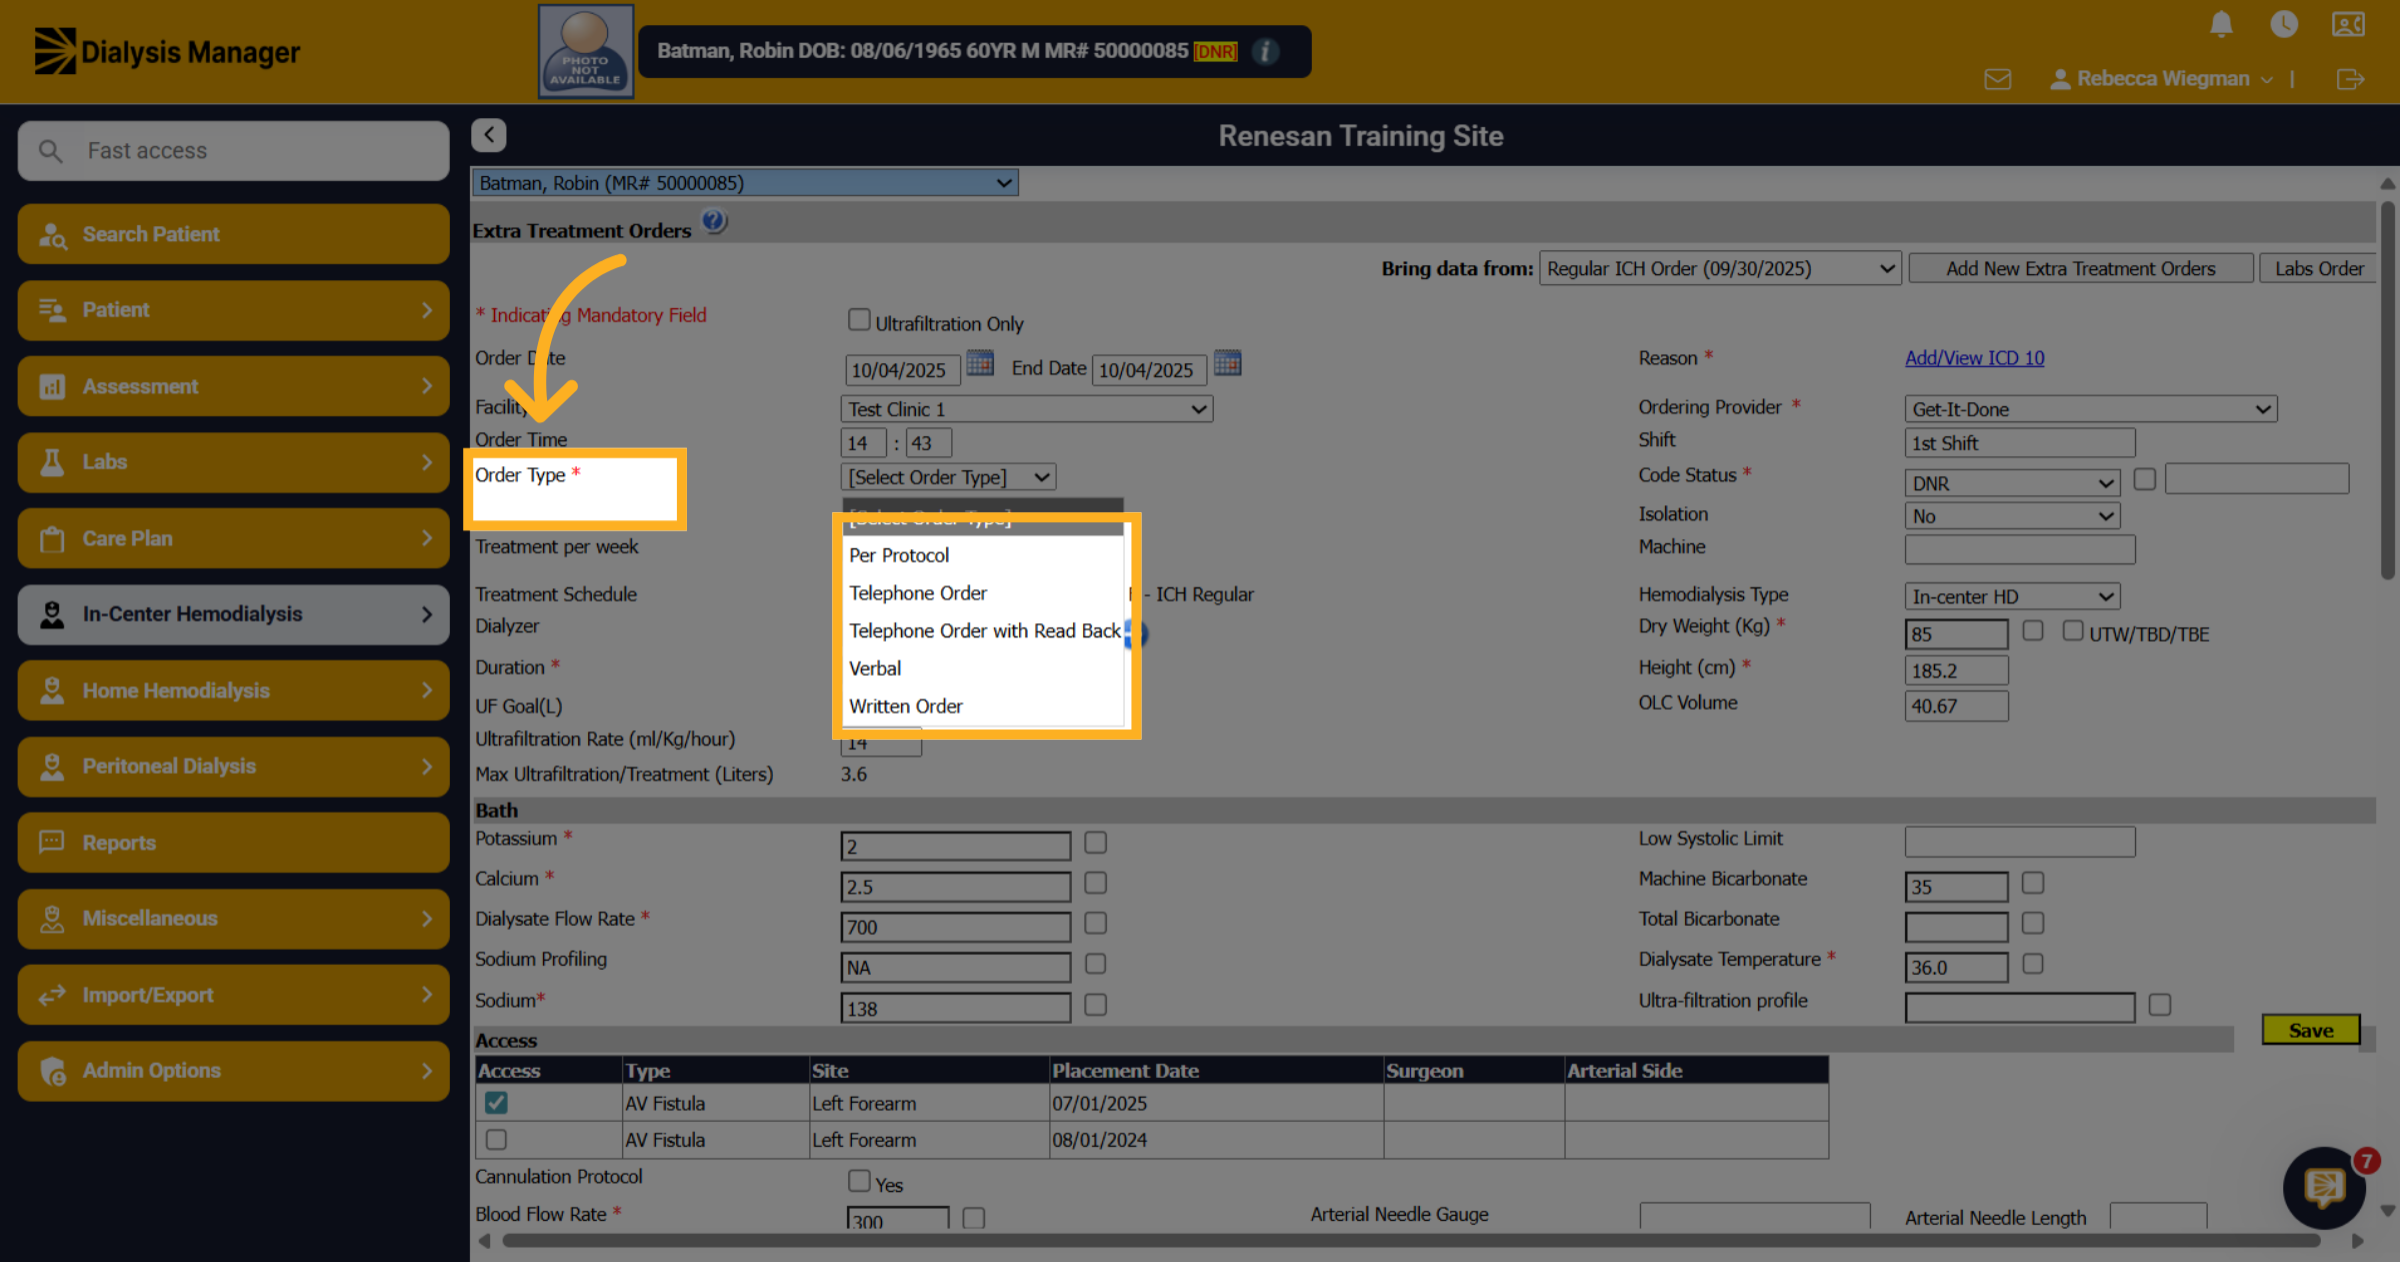
Task: Choose Per Protocol order type
Action: click(983, 555)
